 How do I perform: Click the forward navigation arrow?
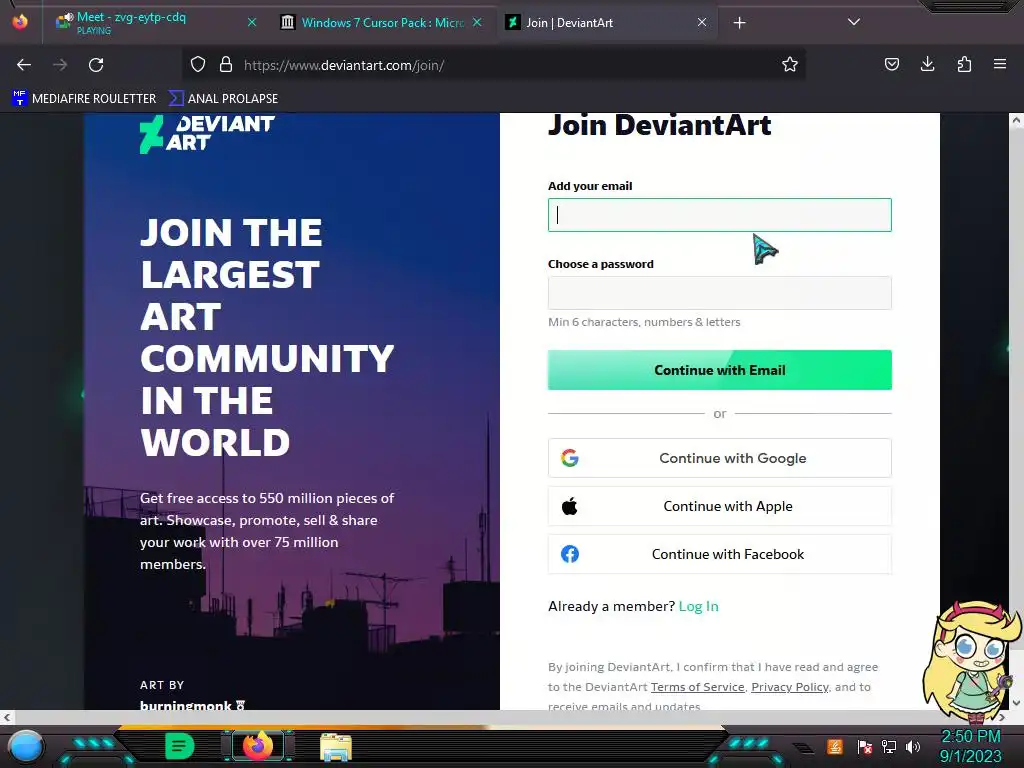coord(60,65)
